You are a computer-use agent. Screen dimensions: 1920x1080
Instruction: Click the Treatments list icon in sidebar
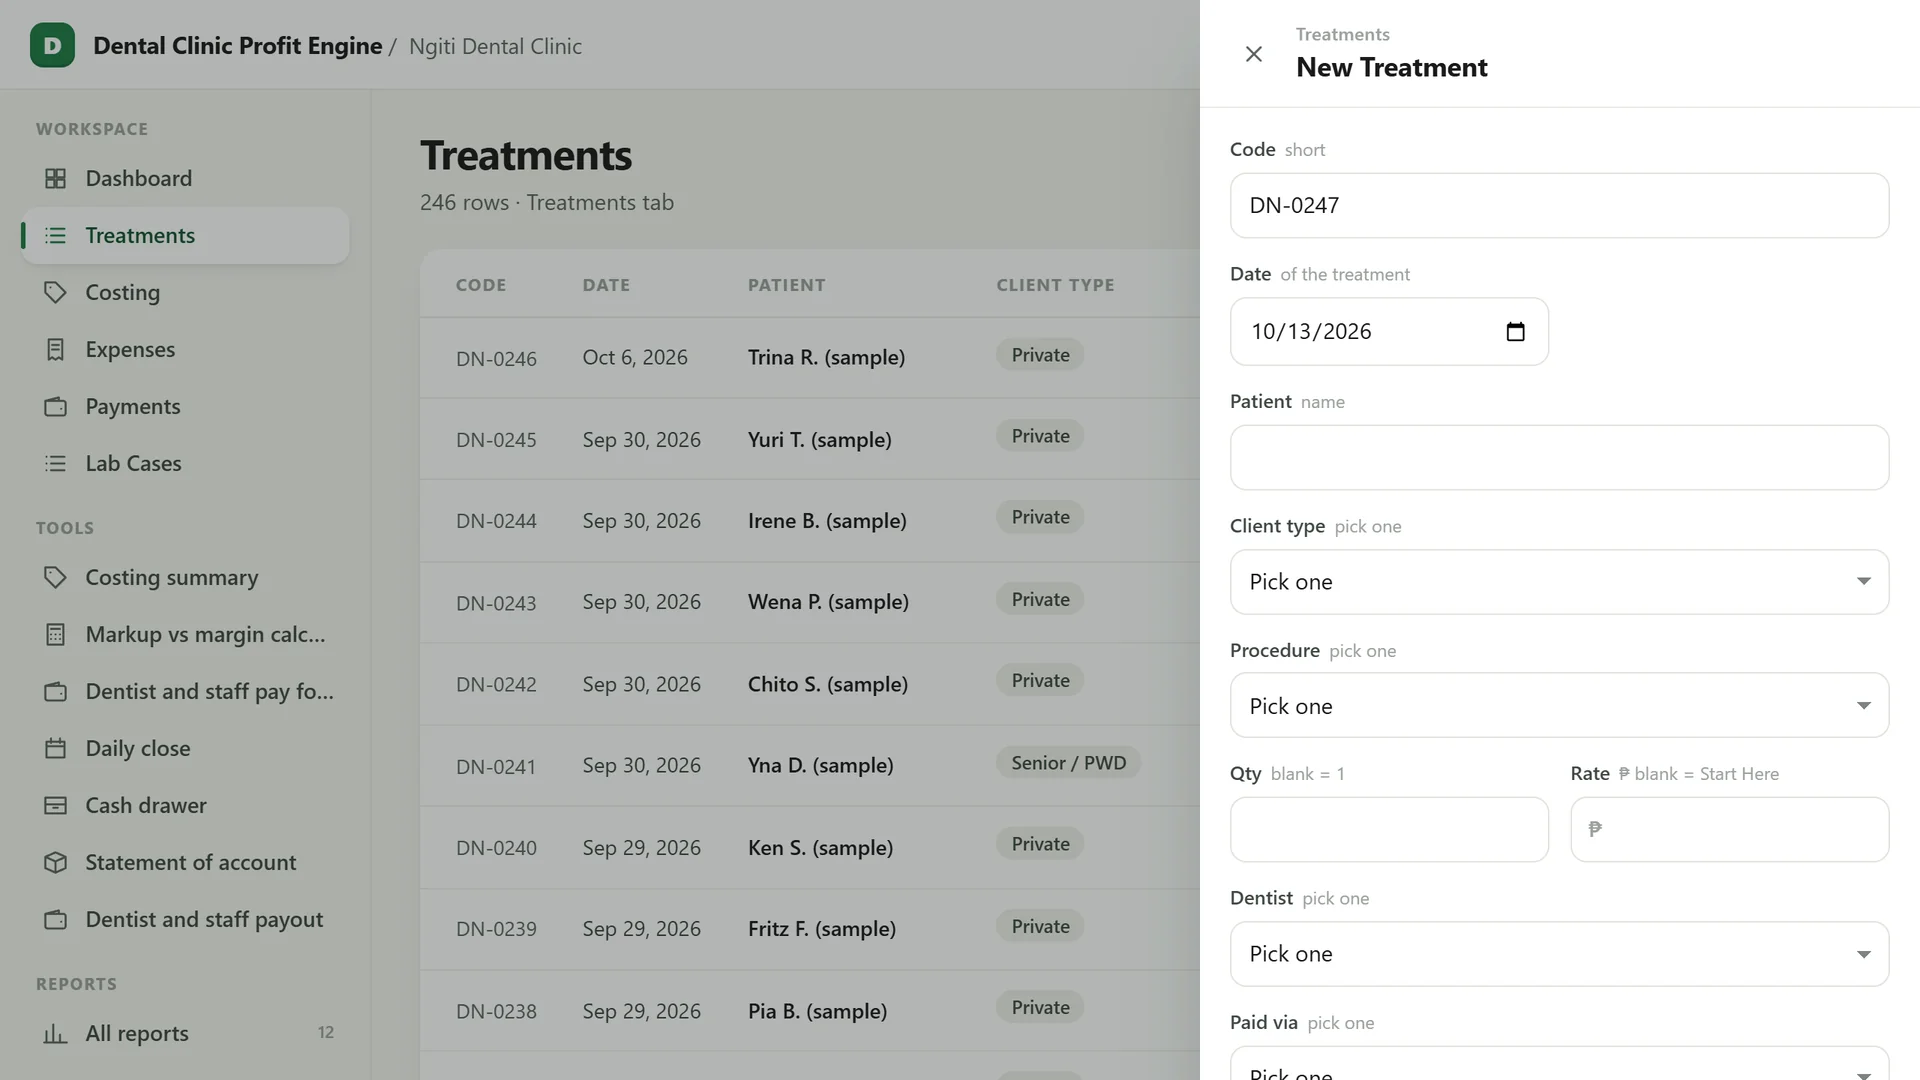tap(56, 235)
